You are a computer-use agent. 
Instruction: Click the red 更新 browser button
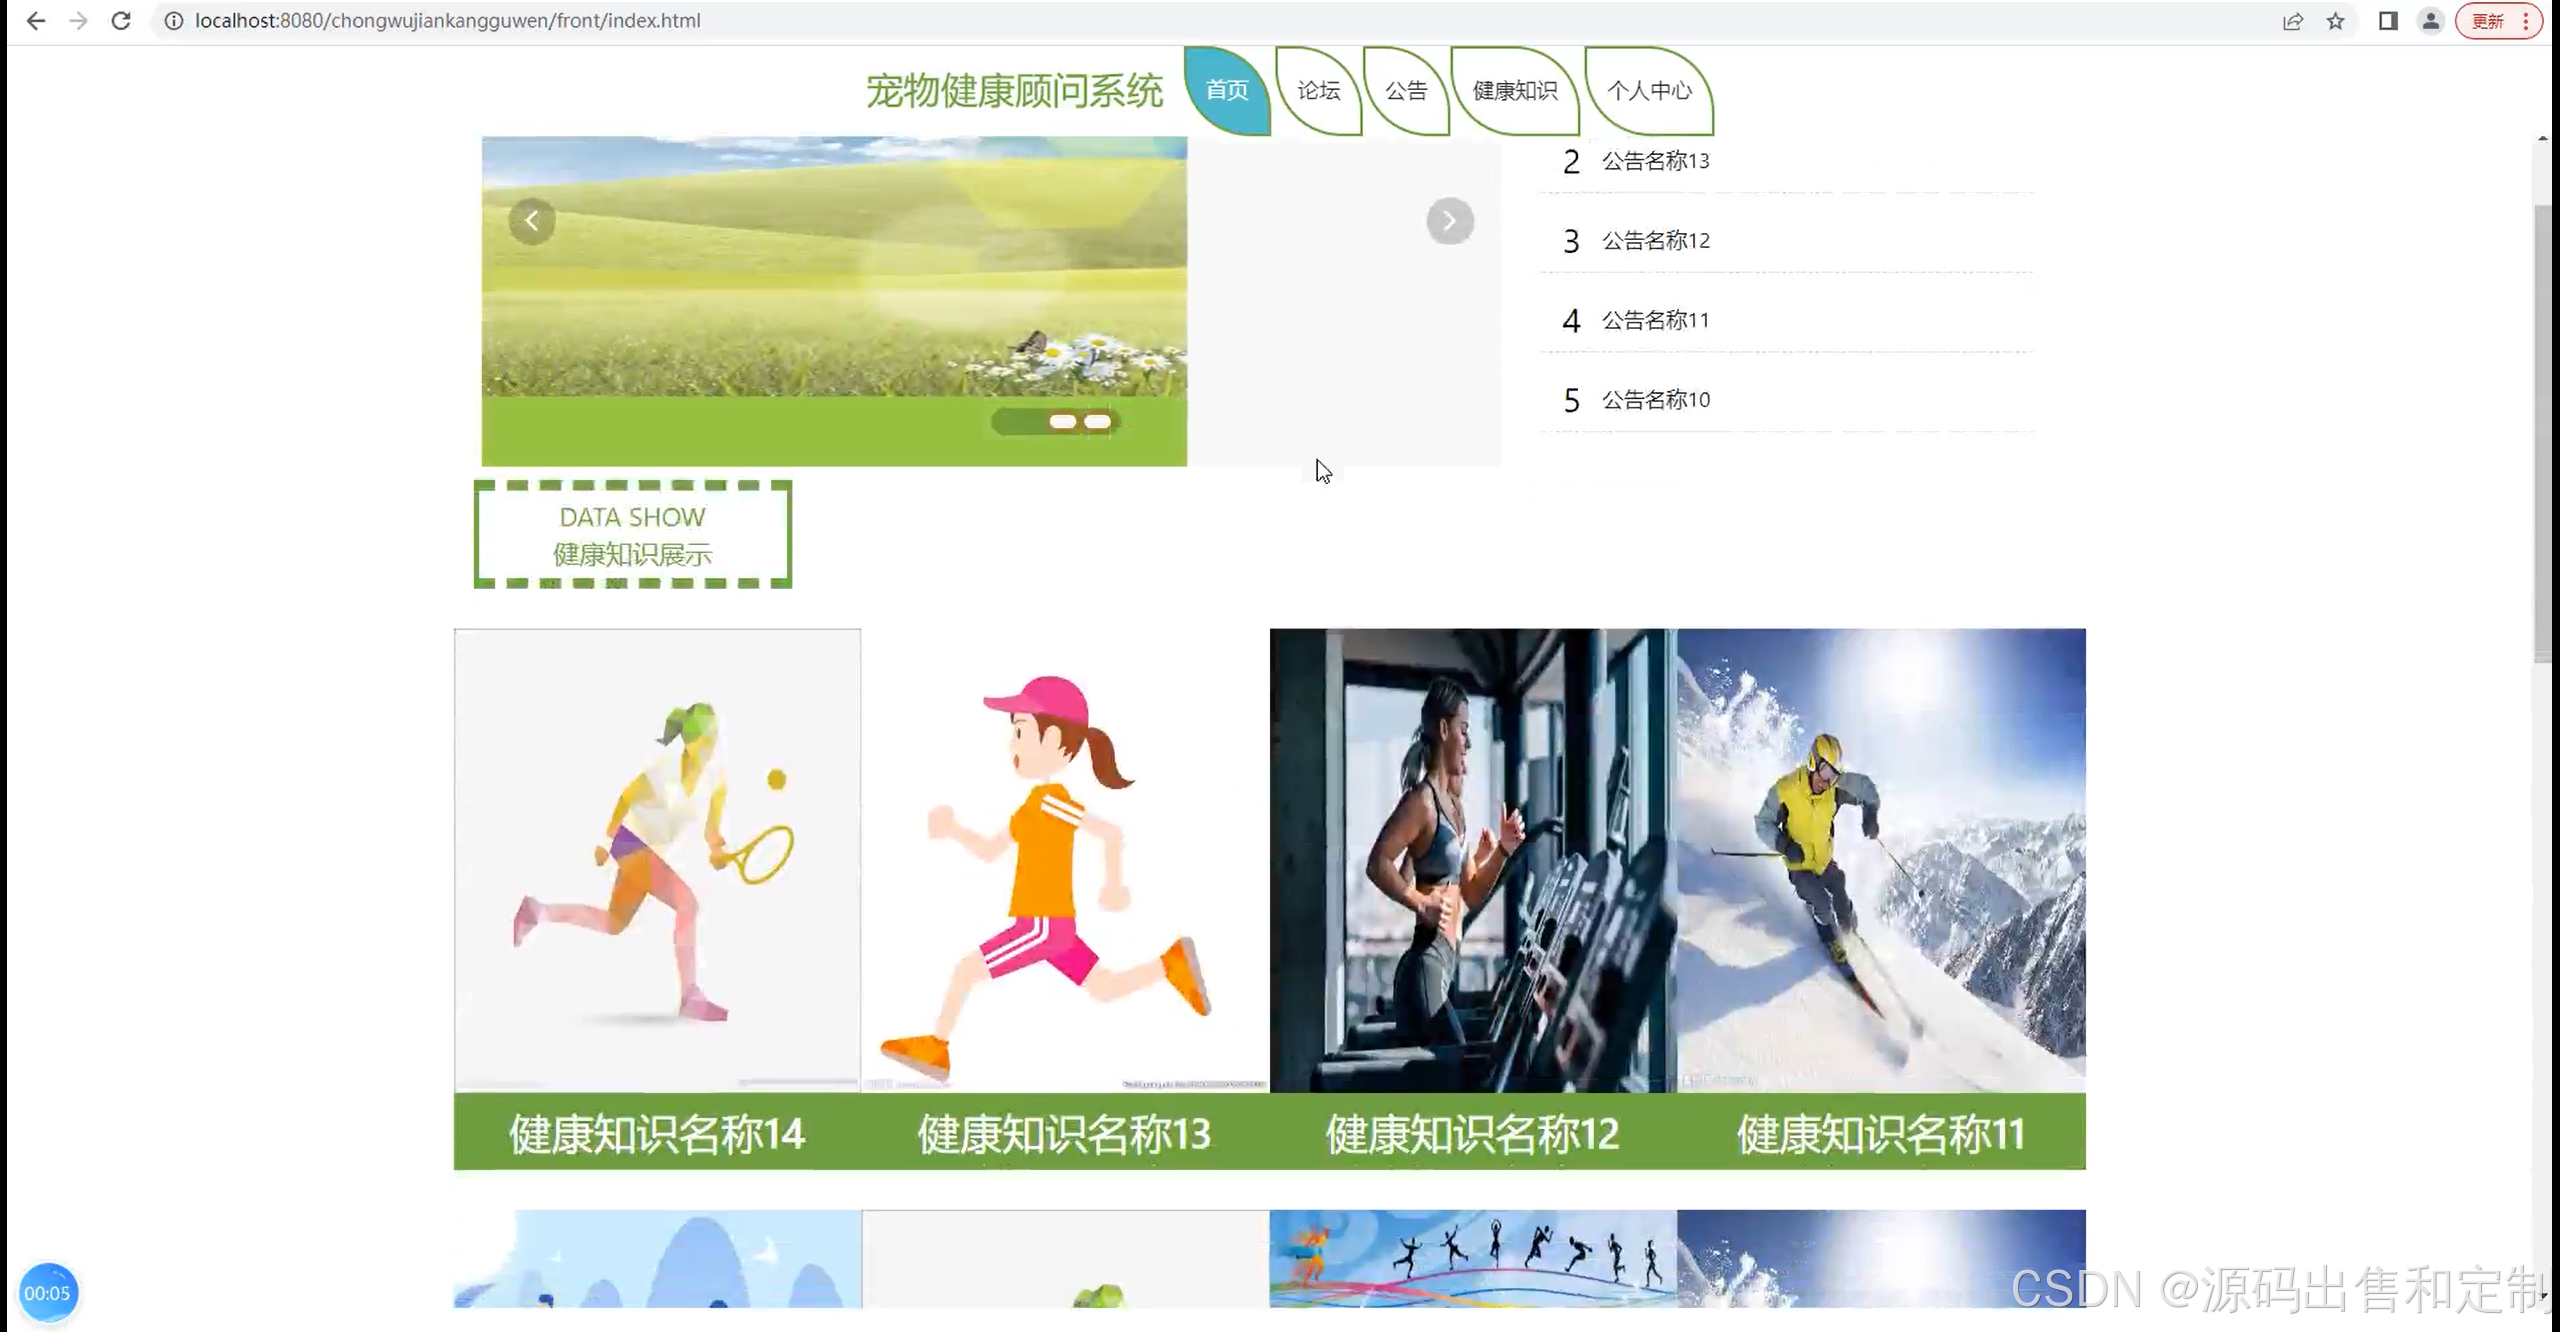(x=2488, y=21)
